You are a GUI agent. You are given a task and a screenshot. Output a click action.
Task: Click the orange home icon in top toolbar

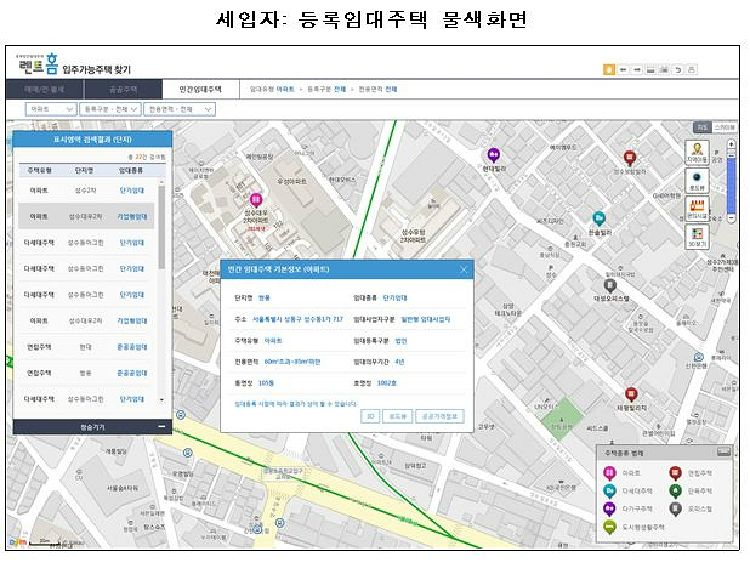609,70
